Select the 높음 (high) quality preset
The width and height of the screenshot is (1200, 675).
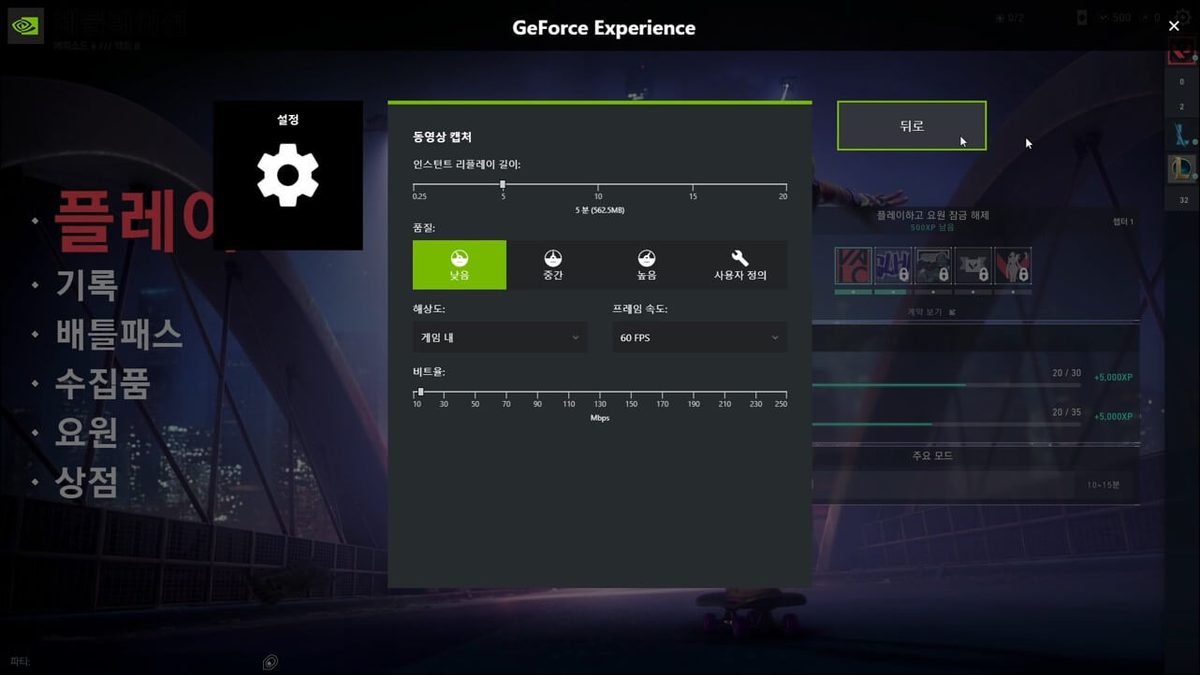pyautogui.click(x=646, y=265)
